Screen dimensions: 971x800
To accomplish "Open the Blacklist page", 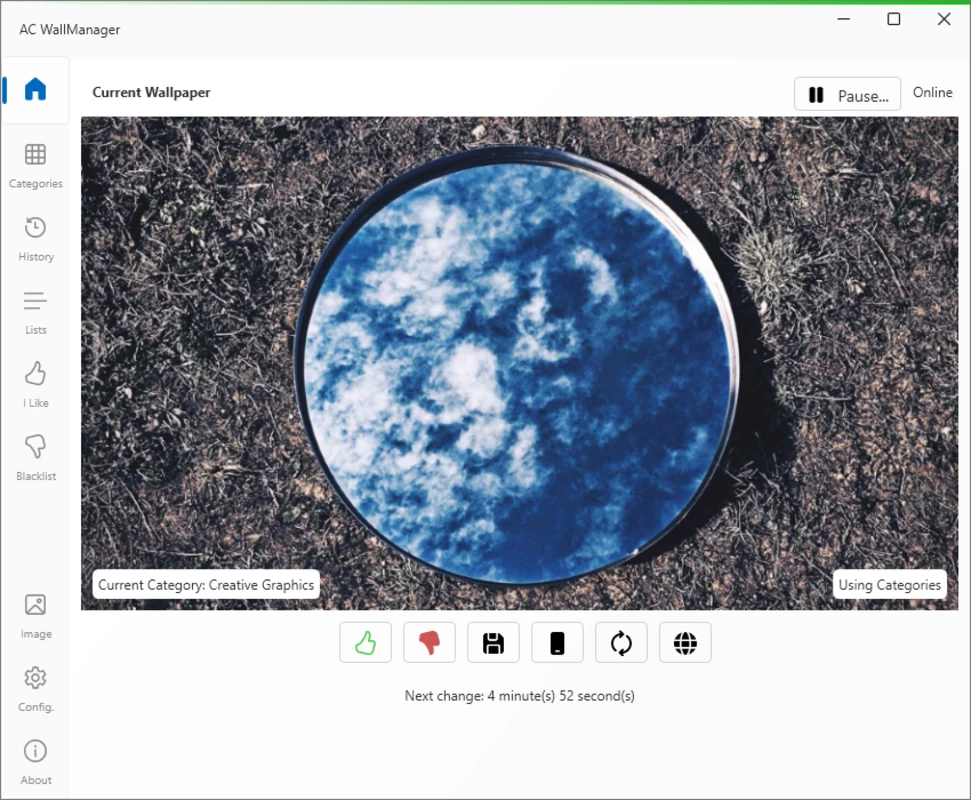I will pyautogui.click(x=35, y=458).
